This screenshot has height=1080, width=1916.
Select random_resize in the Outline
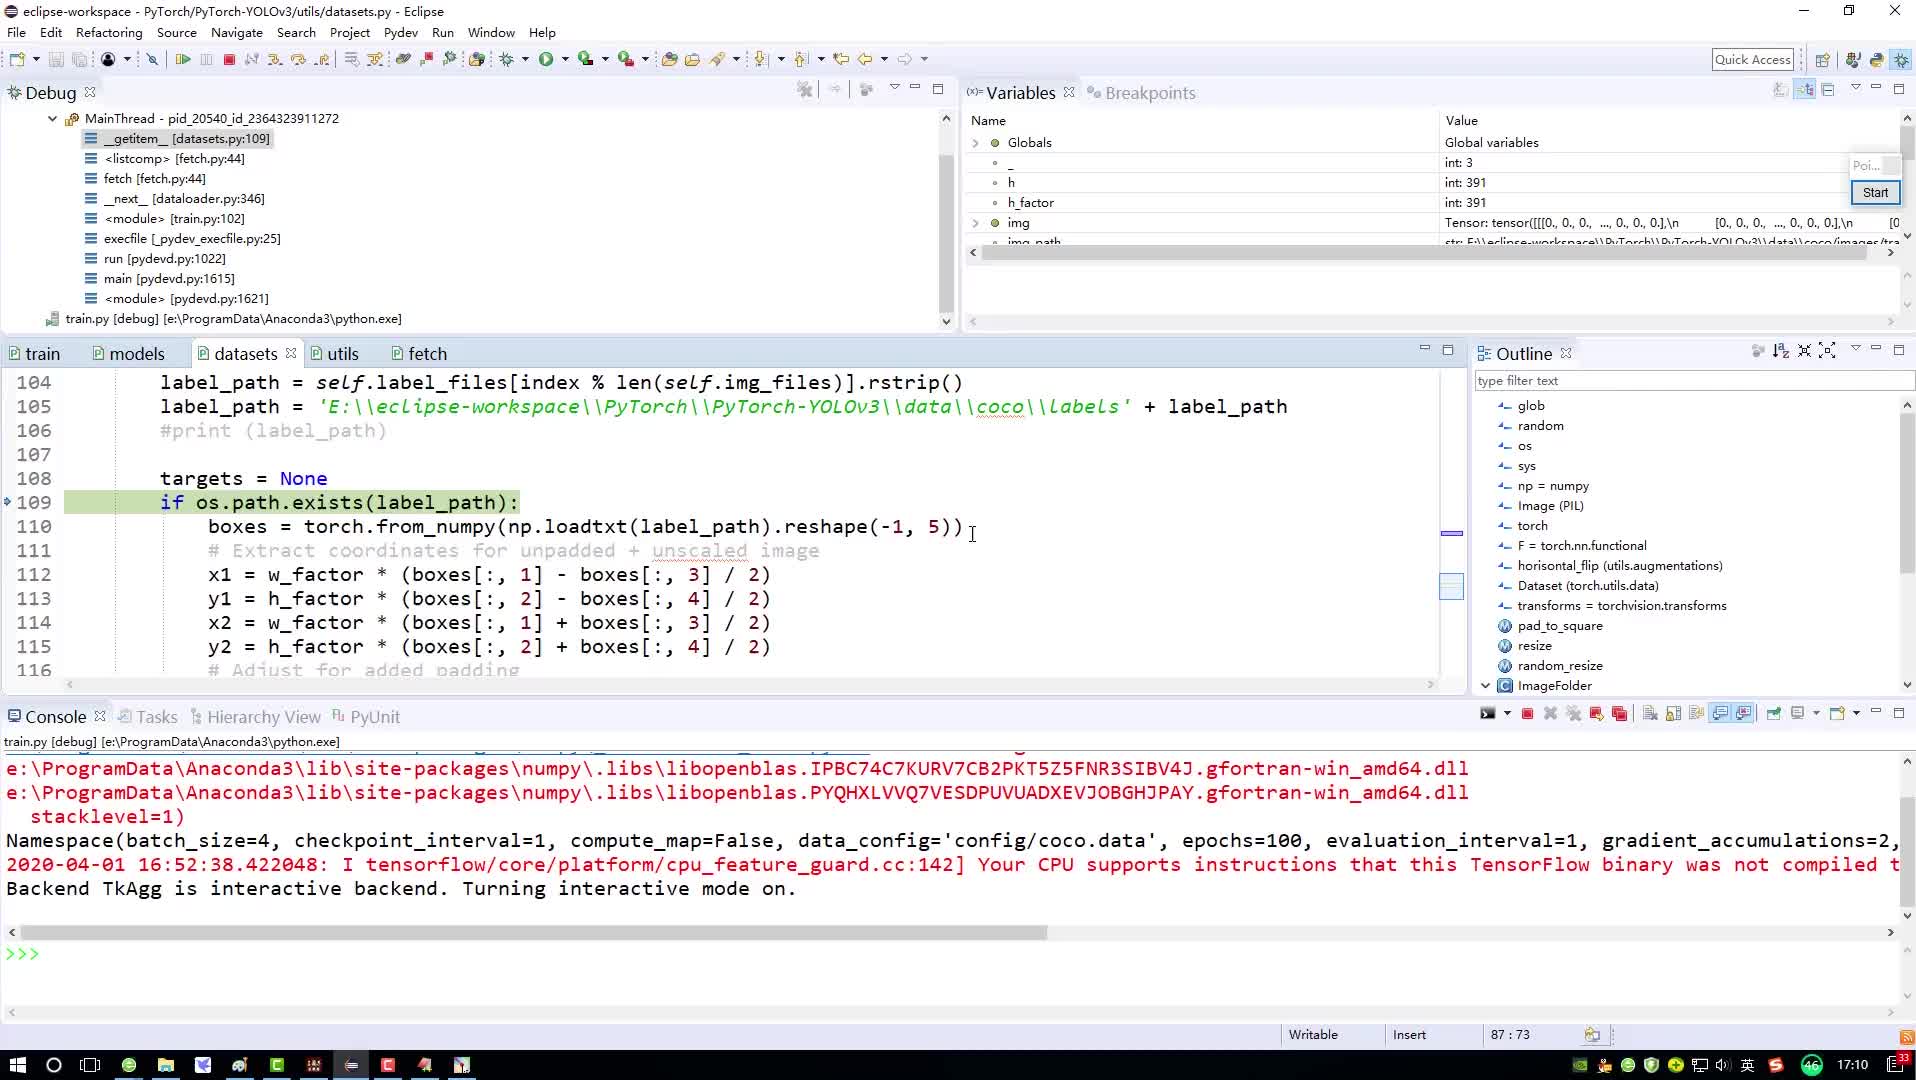pos(1559,666)
